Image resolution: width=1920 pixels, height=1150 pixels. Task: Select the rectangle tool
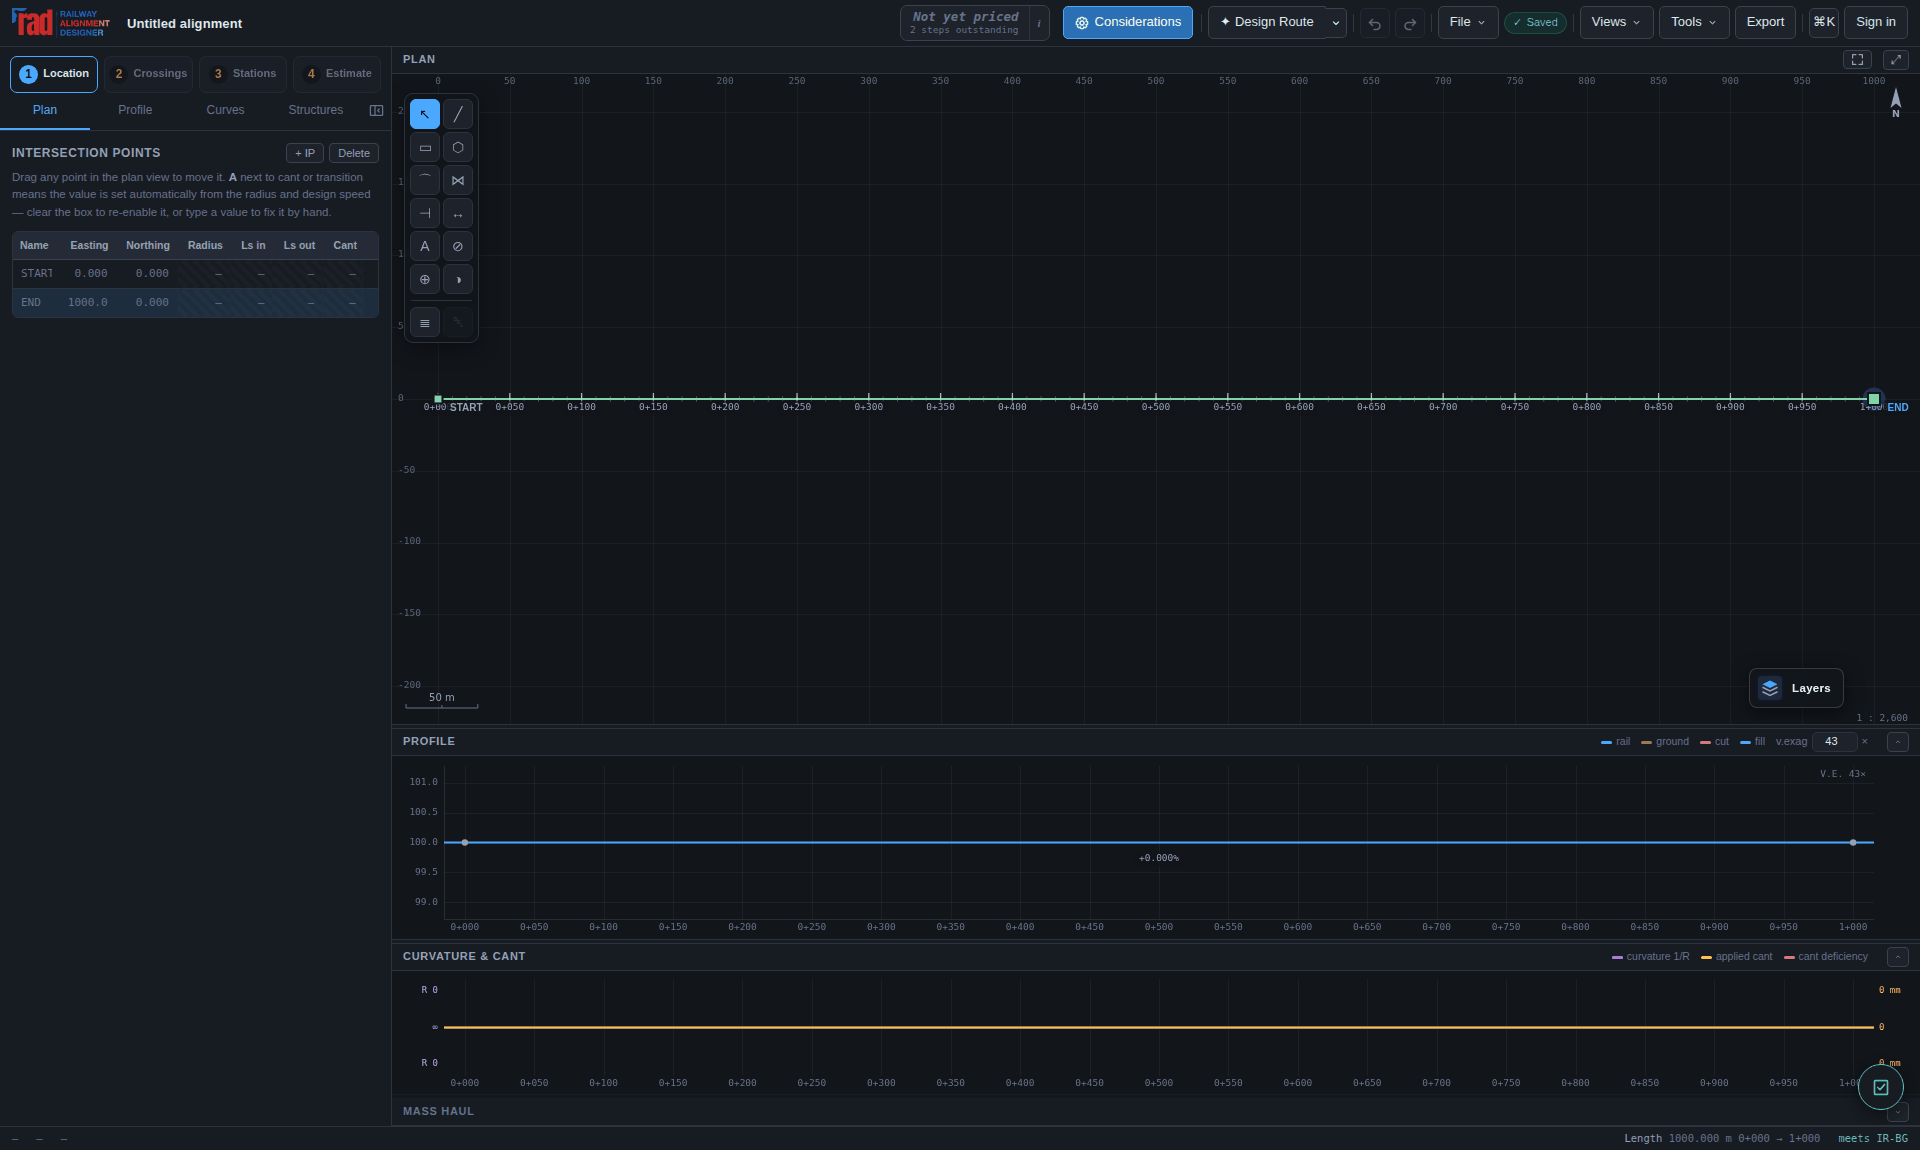[425, 147]
